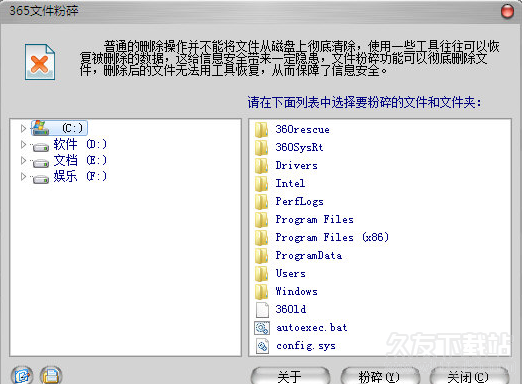522x384 pixels.
Task: Click the 粉碎(Y) shred button
Action: [380, 377]
